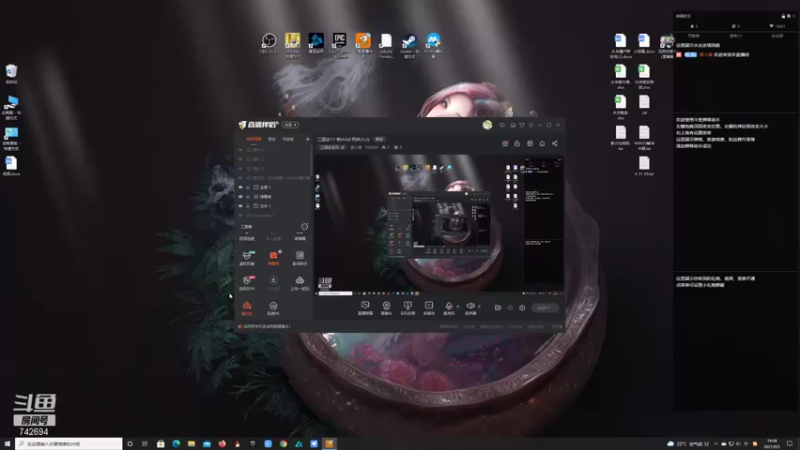Toggle visibility of the source between 全屏 1 and 文本 1
This screenshot has height=450, width=800.
(240, 196)
